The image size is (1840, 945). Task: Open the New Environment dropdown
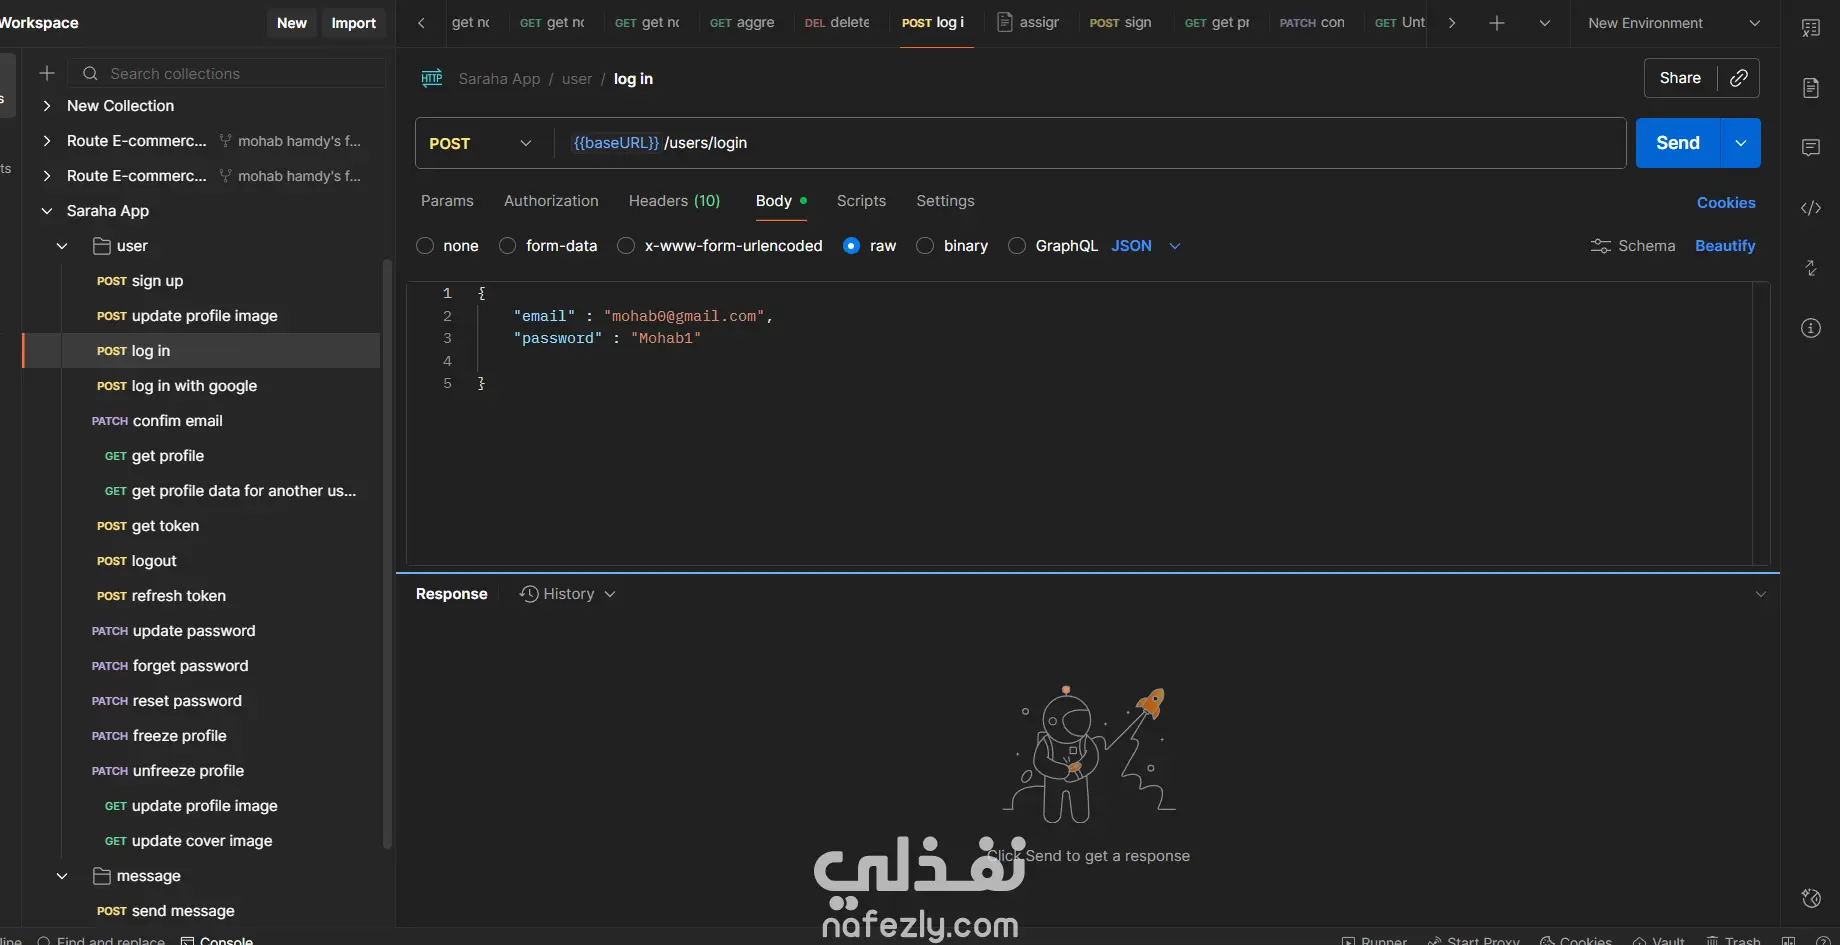coord(1674,23)
